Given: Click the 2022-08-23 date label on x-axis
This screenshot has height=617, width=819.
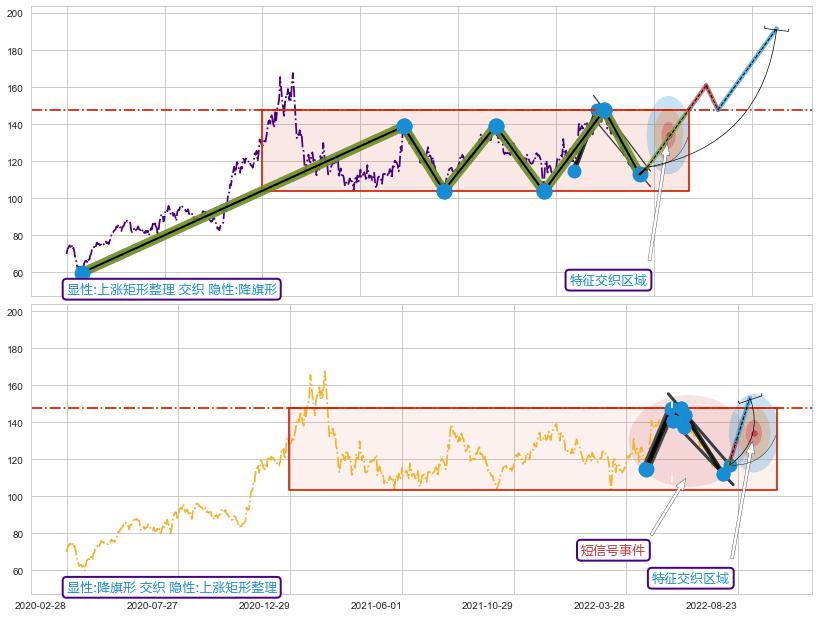Looking at the screenshot, I should (x=711, y=606).
